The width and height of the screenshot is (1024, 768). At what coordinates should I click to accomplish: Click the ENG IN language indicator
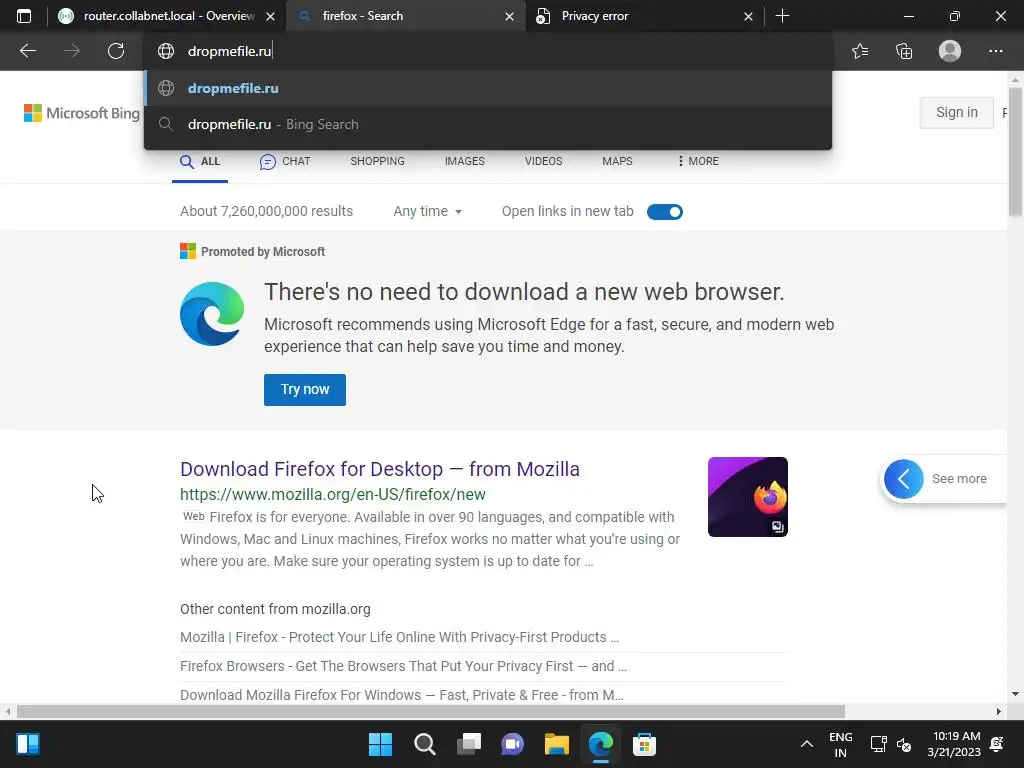[x=840, y=744]
